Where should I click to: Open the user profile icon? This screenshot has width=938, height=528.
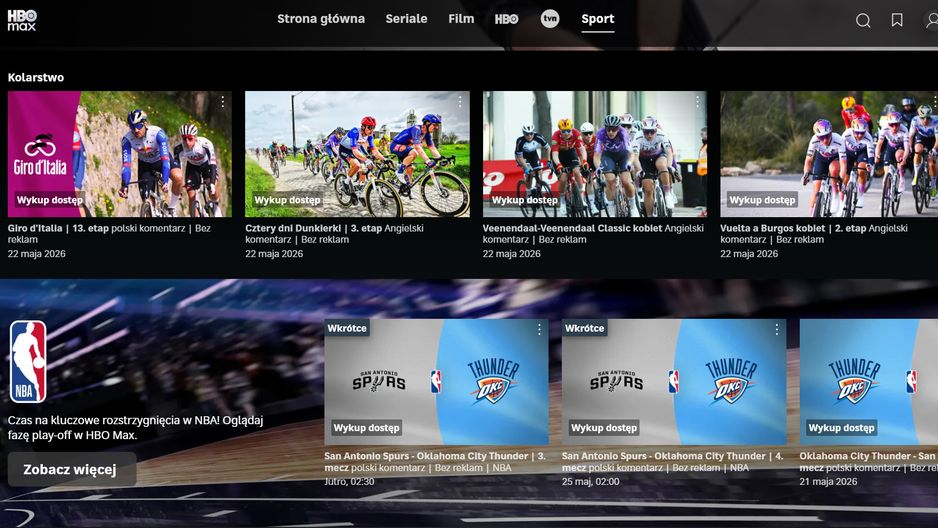pyautogui.click(x=931, y=20)
